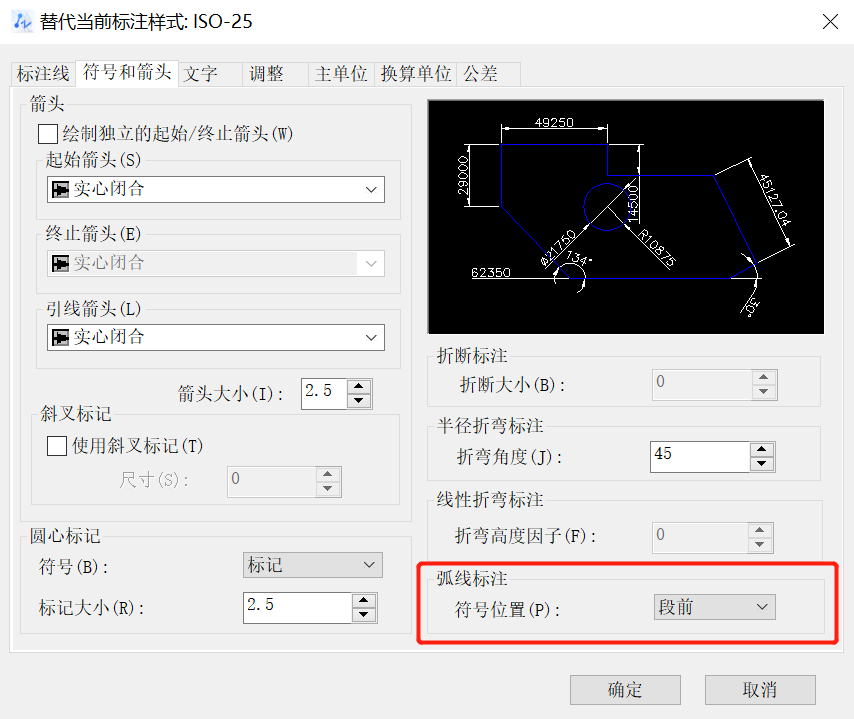Open the 弧线标注 符号位置 dropdown

[715, 607]
